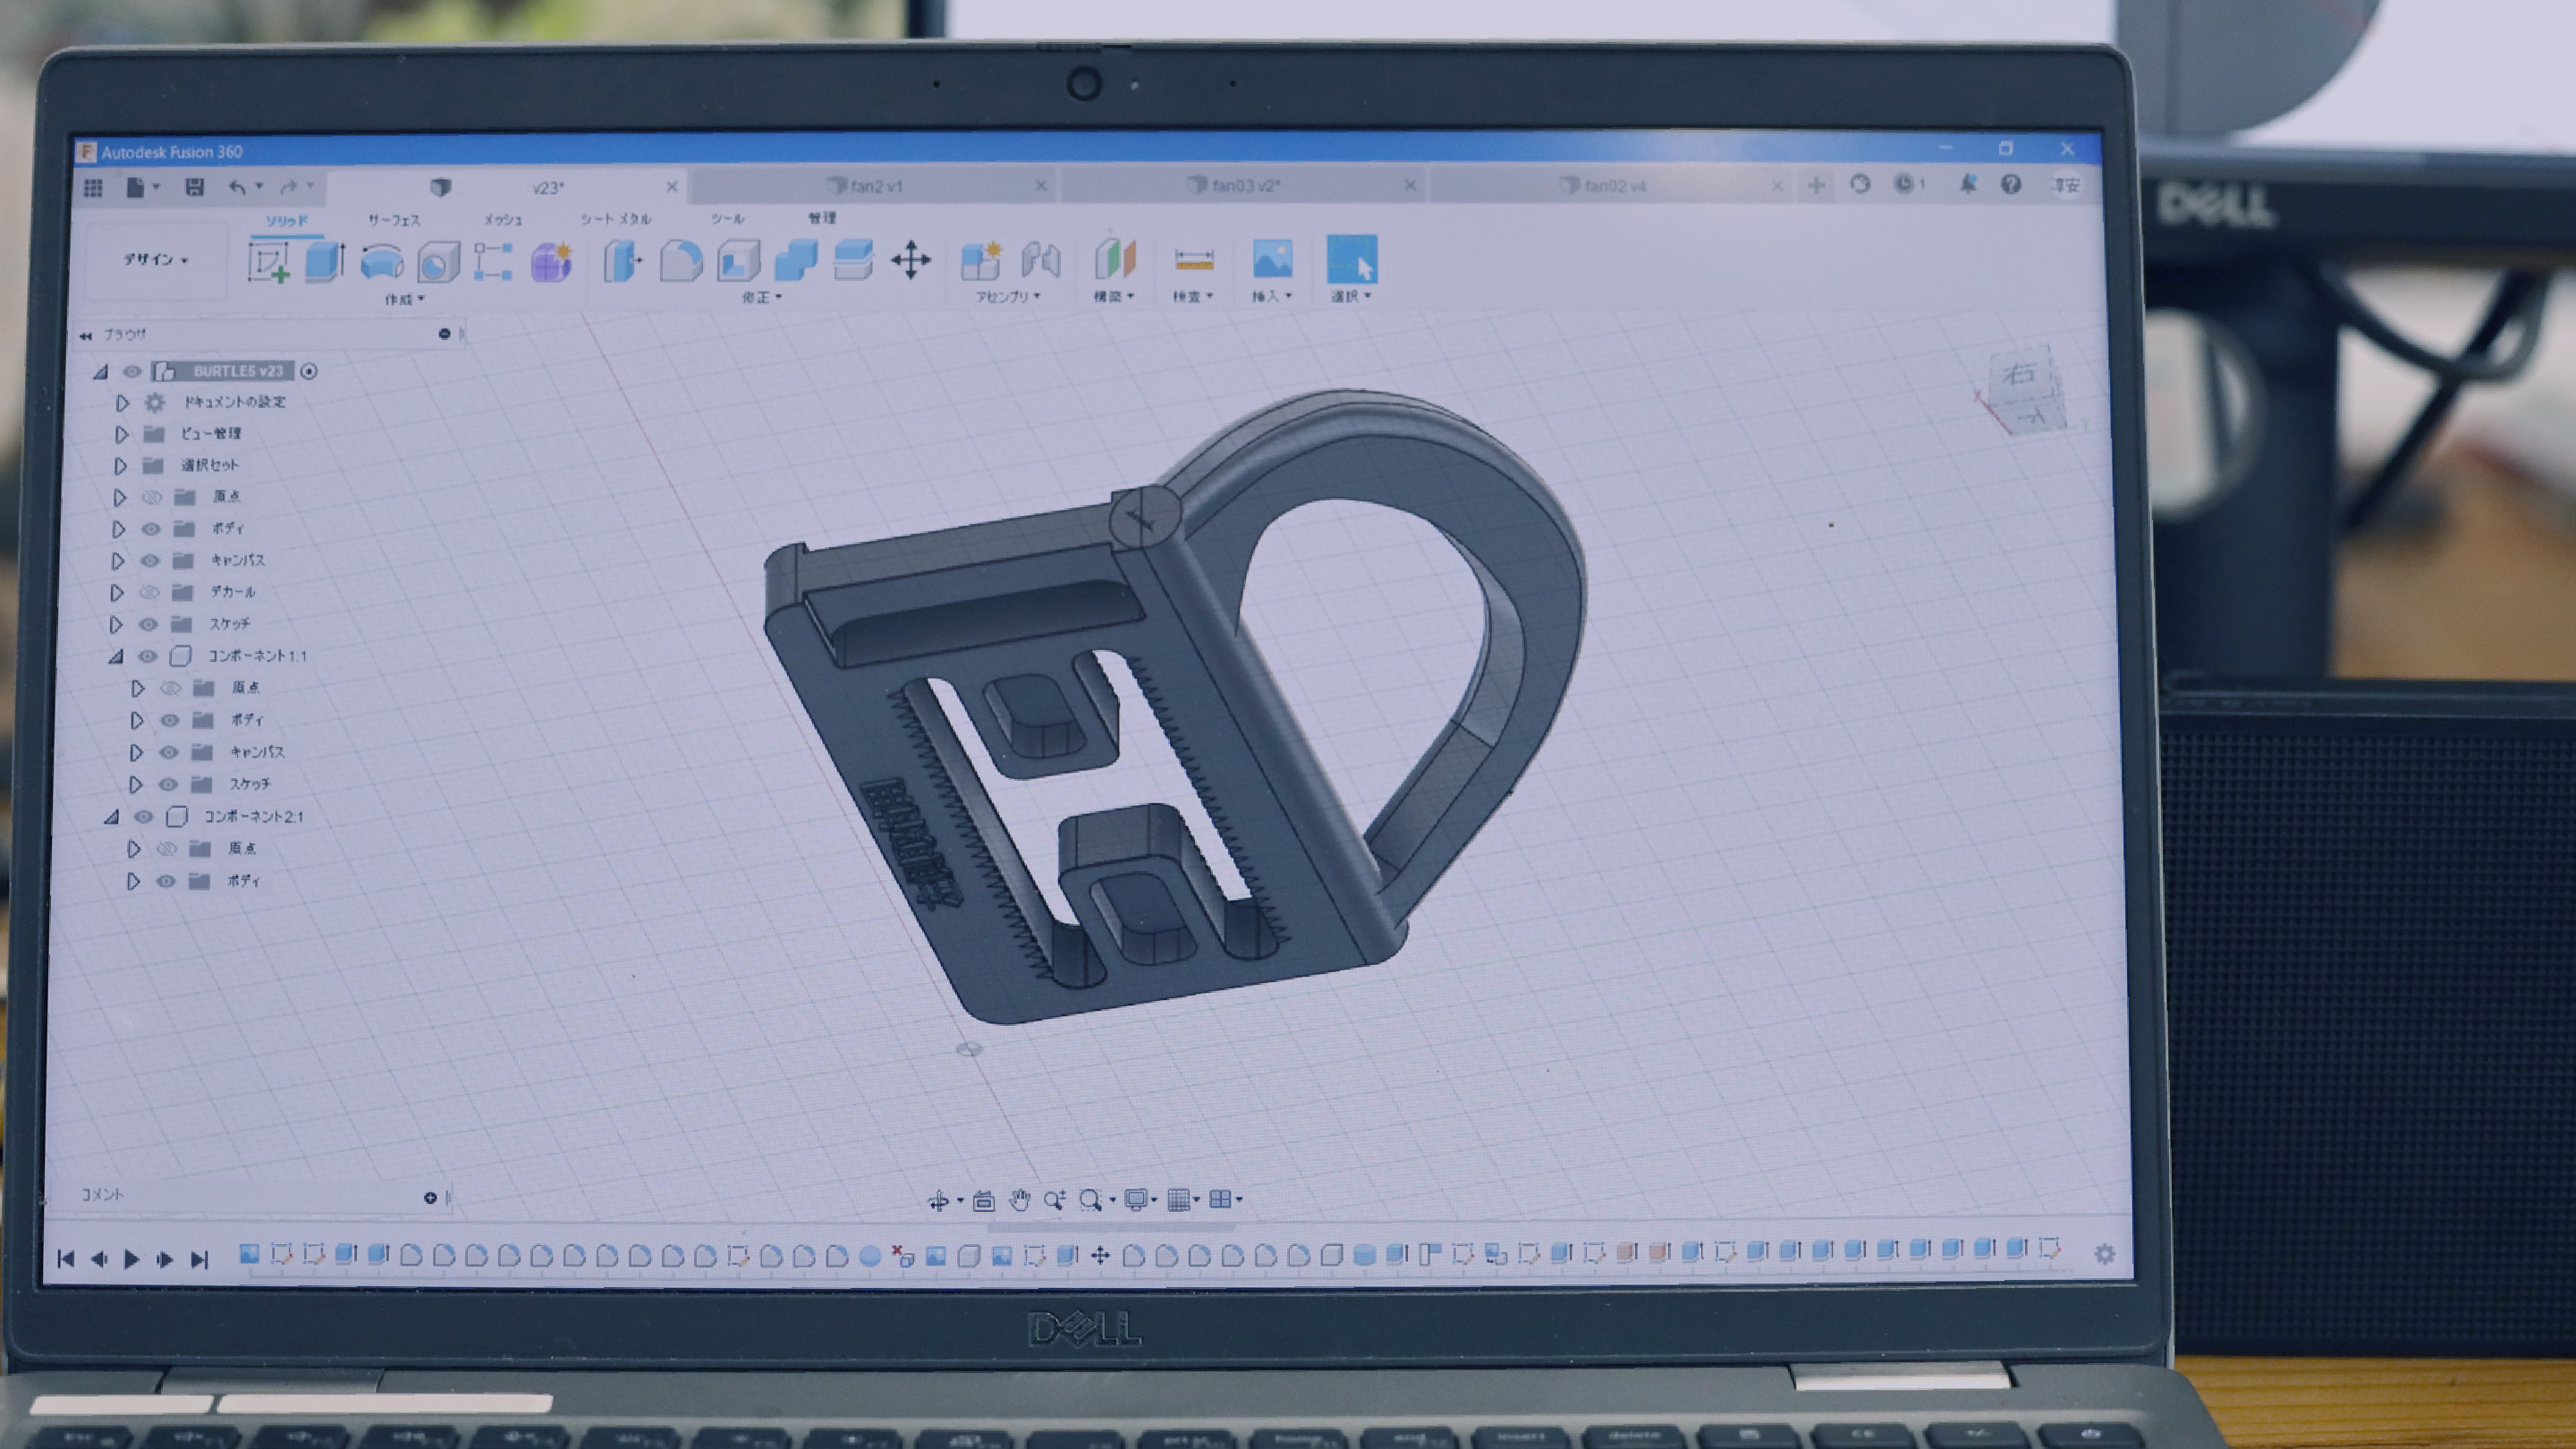The width and height of the screenshot is (2576, 1449).
Task: Jump to timeline end
Action: 200,1260
